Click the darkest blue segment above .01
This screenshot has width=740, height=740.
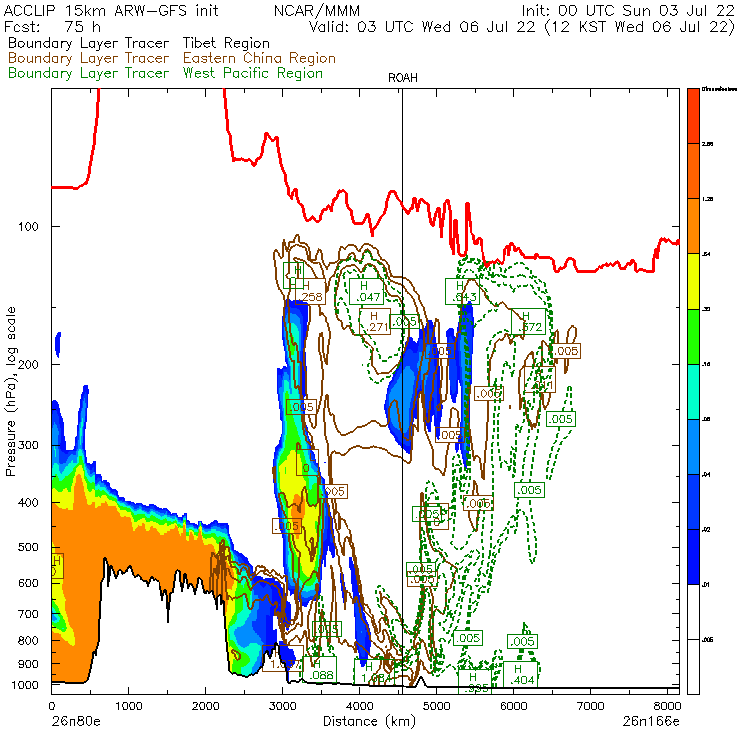(x=693, y=557)
